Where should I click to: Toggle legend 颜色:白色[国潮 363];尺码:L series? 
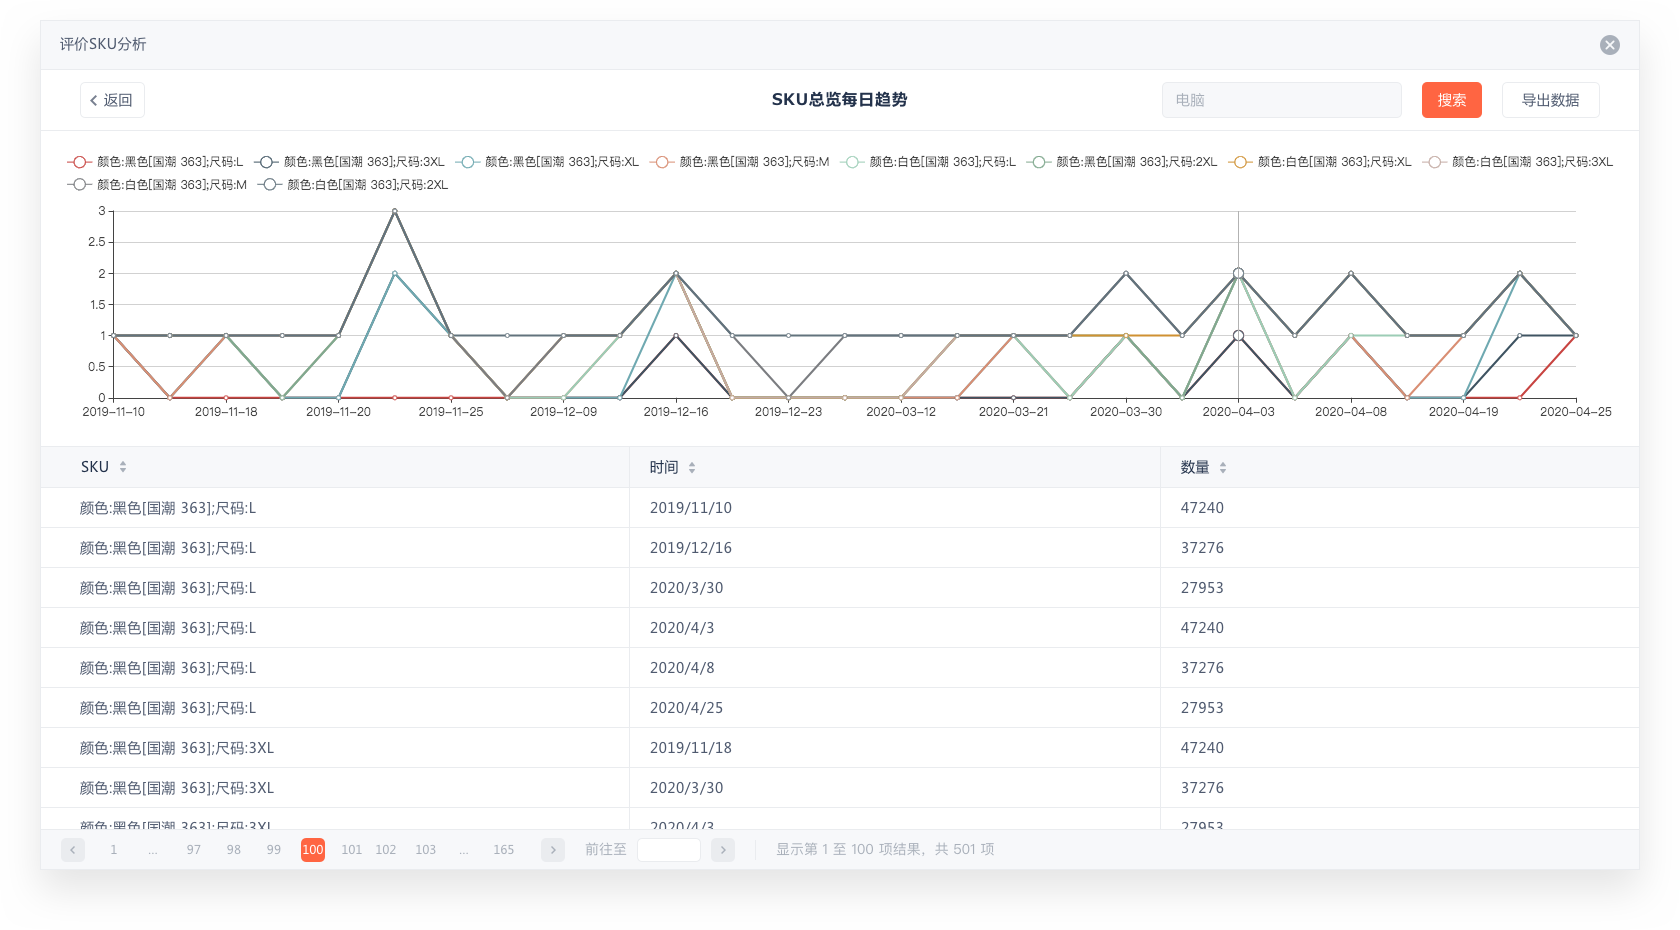(928, 162)
